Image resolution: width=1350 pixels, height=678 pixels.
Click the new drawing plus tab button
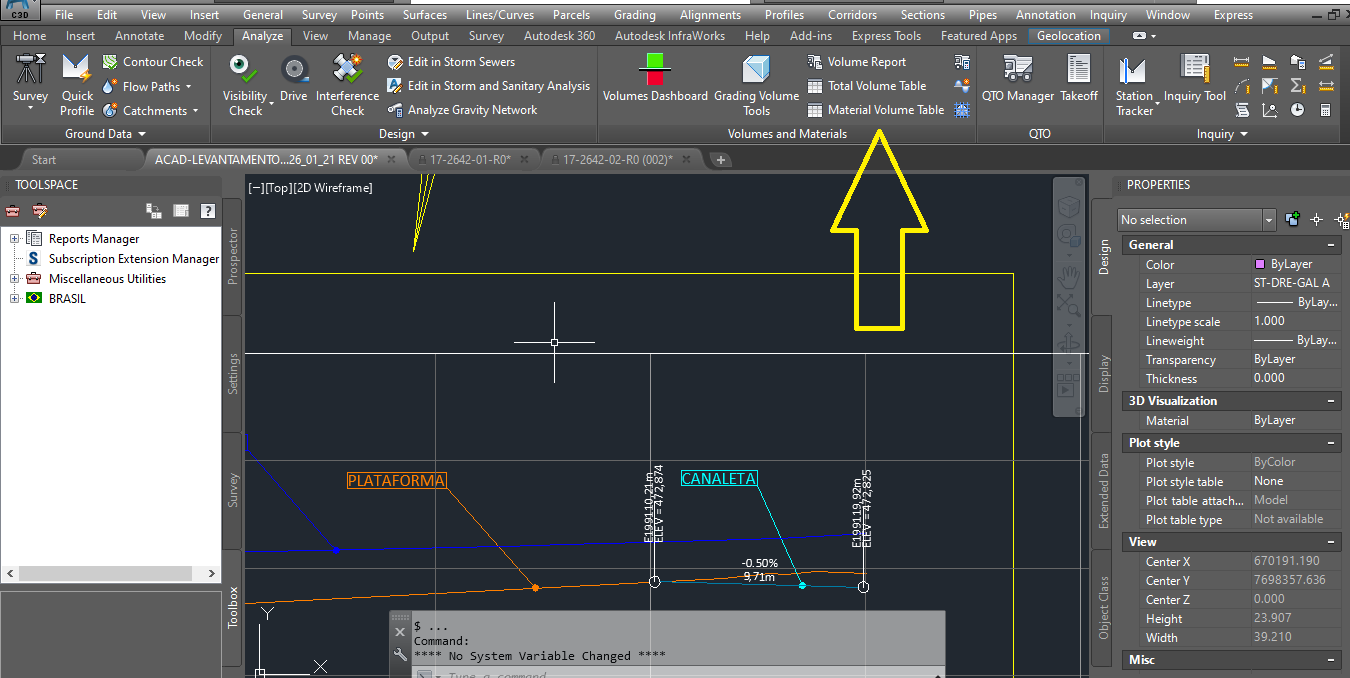pos(721,160)
